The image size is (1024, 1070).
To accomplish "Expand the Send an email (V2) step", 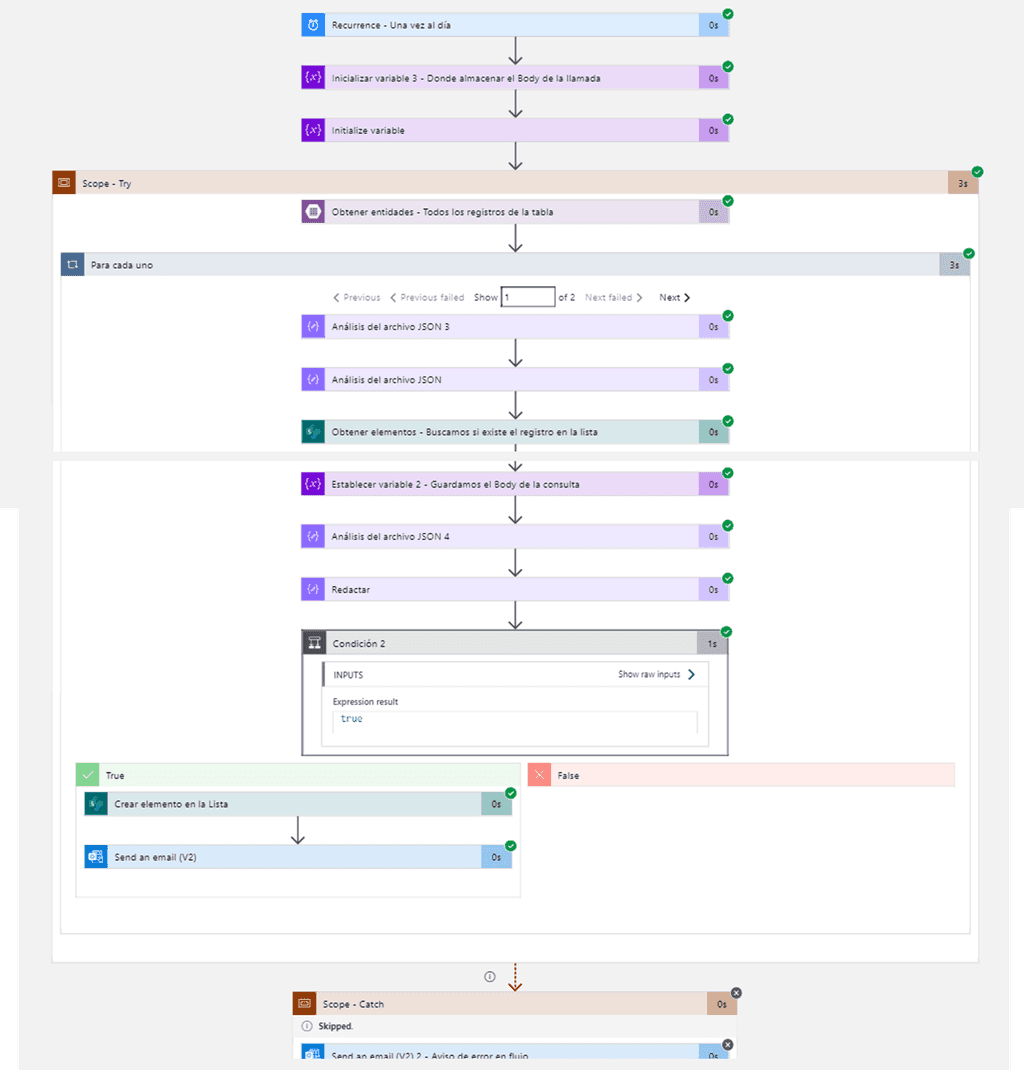I will coord(298,856).
